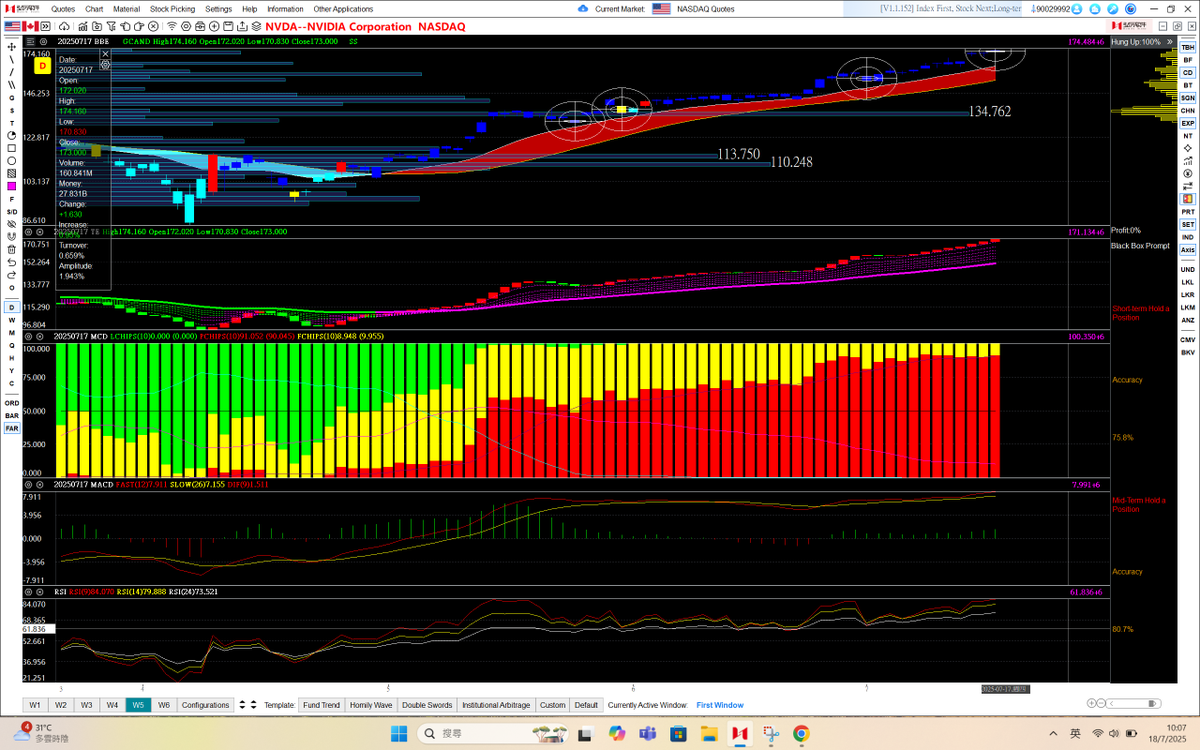
Task: Toggle the ORD chart mode
Action: click(12, 403)
